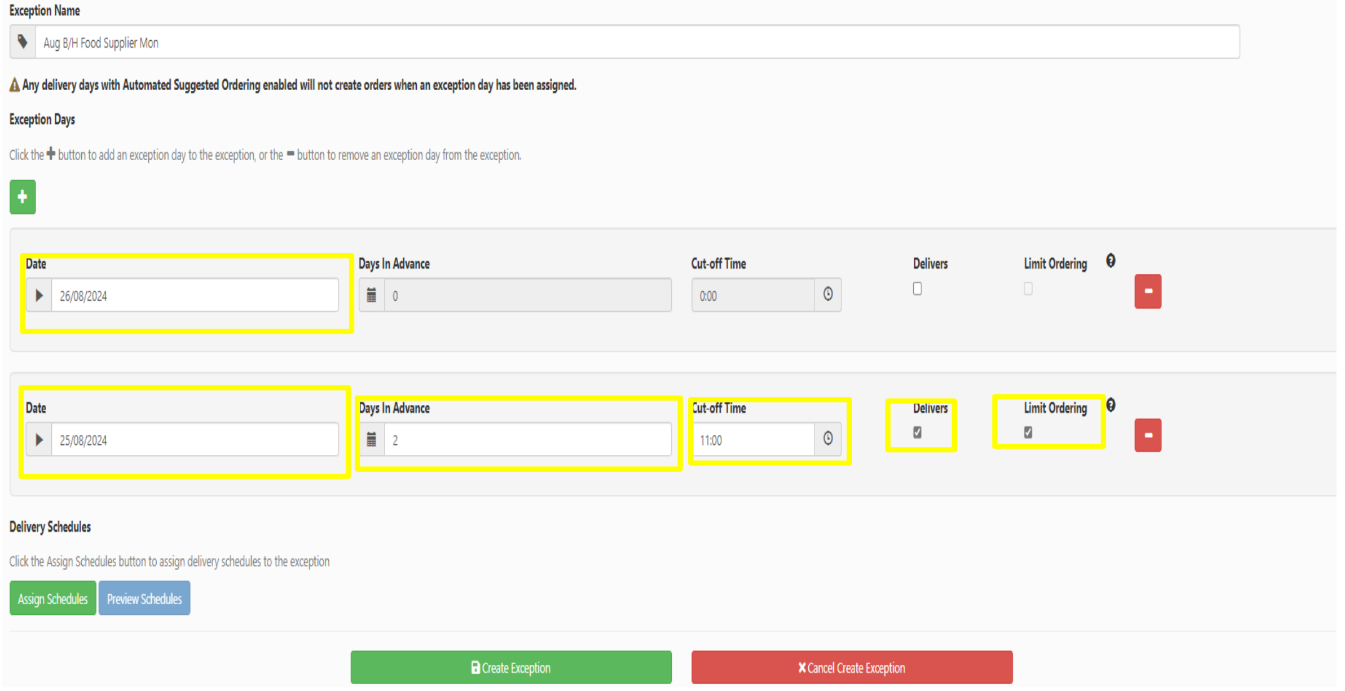This screenshot has width=1345, height=691.
Task: Open date picker arrow for 26/08/2024
Action: click(x=39, y=296)
